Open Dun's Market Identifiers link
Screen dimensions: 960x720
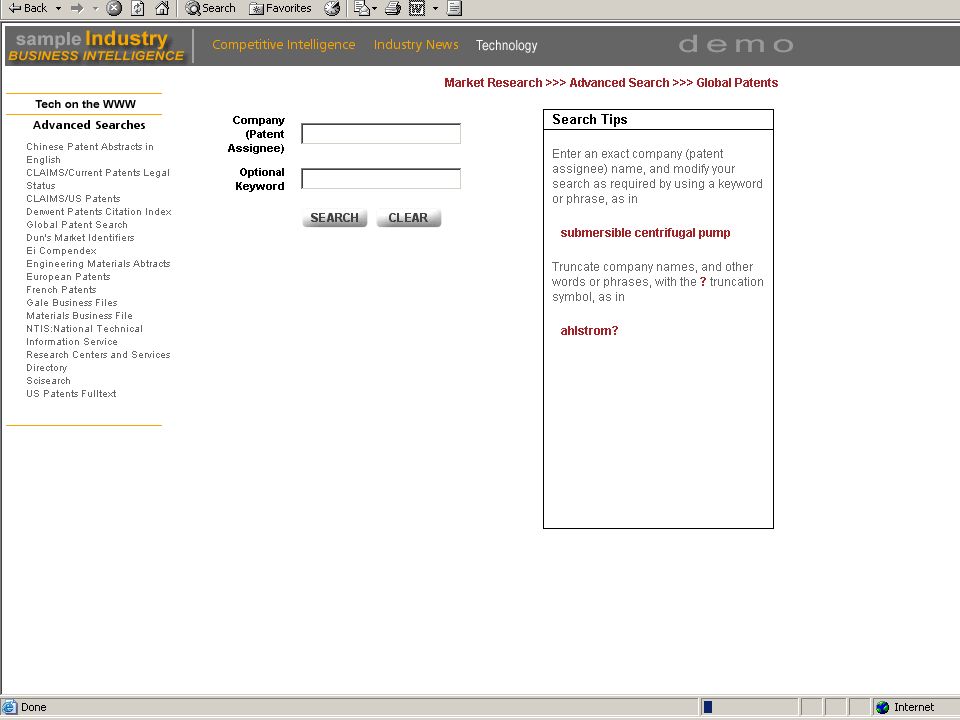pos(80,238)
